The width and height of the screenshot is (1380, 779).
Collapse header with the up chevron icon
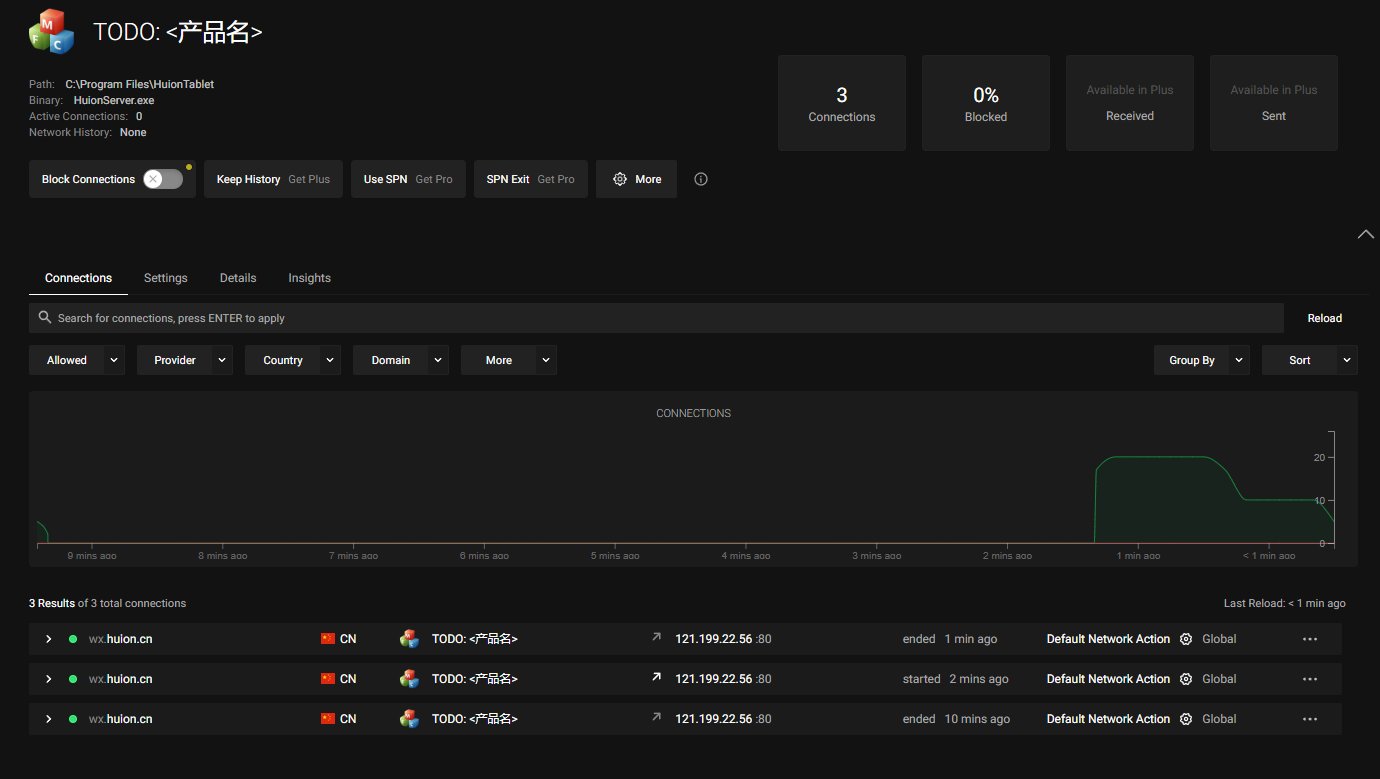1366,234
